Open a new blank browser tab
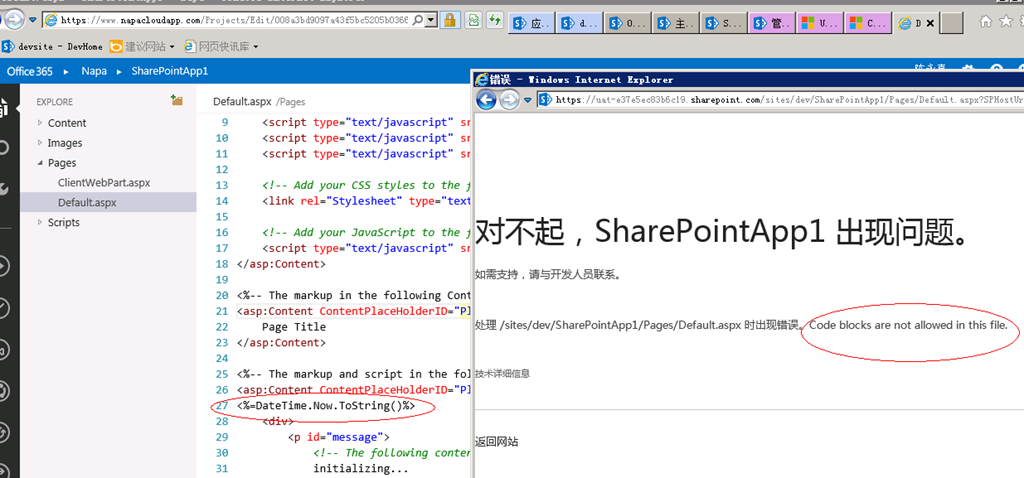 tap(952, 23)
